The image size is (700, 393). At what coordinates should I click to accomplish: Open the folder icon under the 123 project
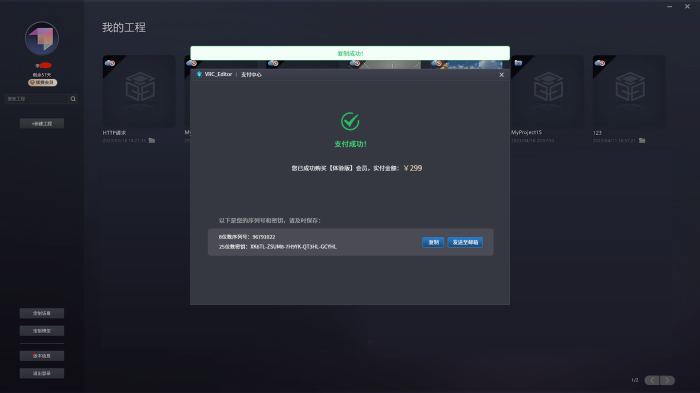coord(642,140)
